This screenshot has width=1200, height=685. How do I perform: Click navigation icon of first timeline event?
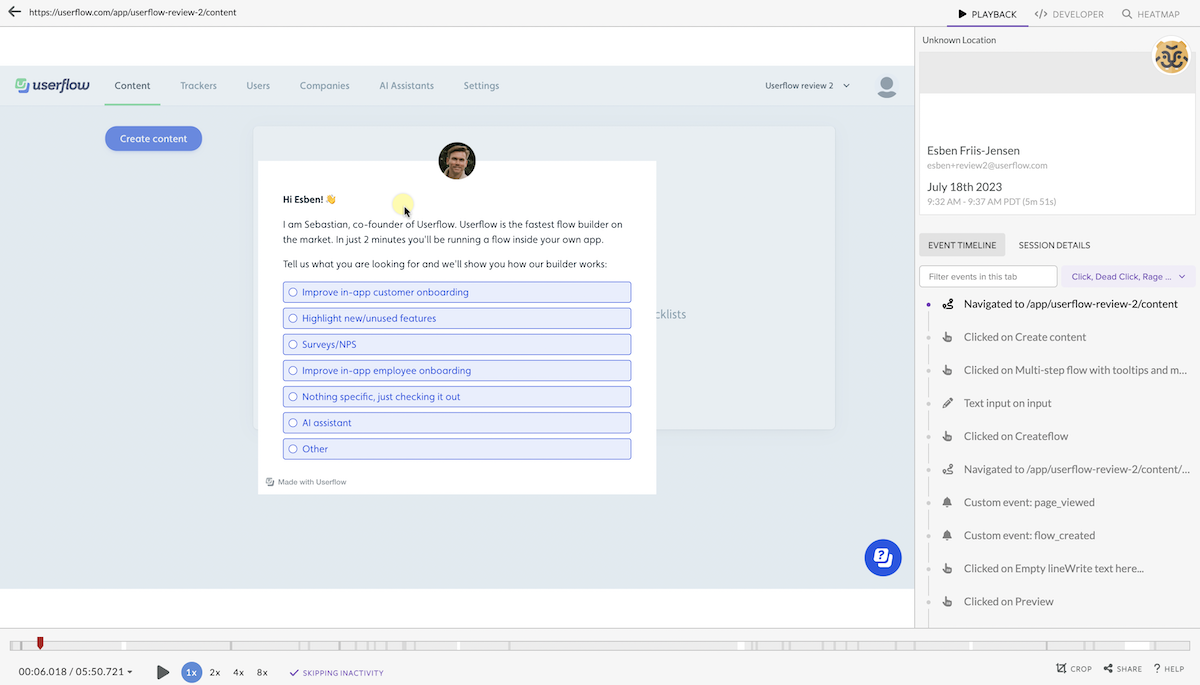pyautogui.click(x=948, y=304)
